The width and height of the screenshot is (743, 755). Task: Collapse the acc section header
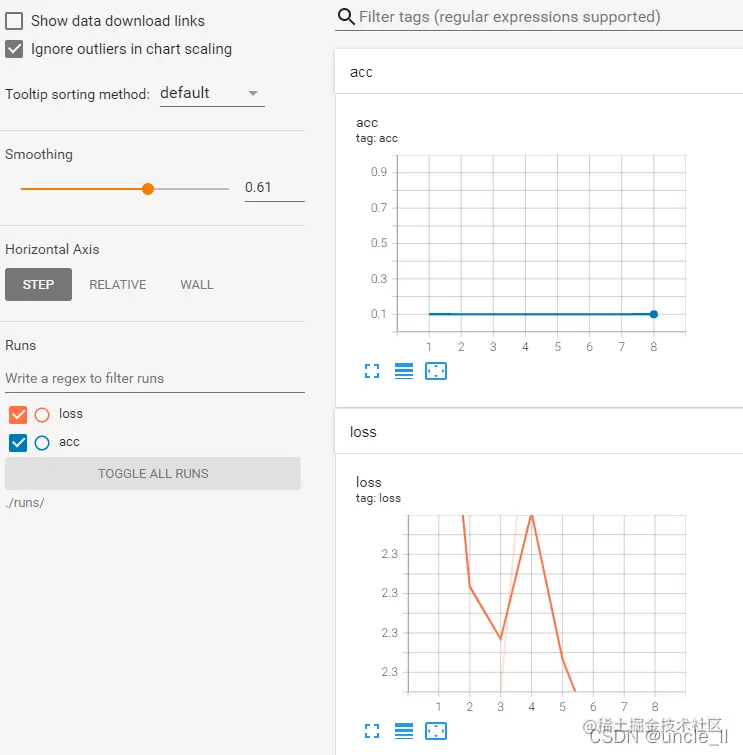tap(539, 72)
